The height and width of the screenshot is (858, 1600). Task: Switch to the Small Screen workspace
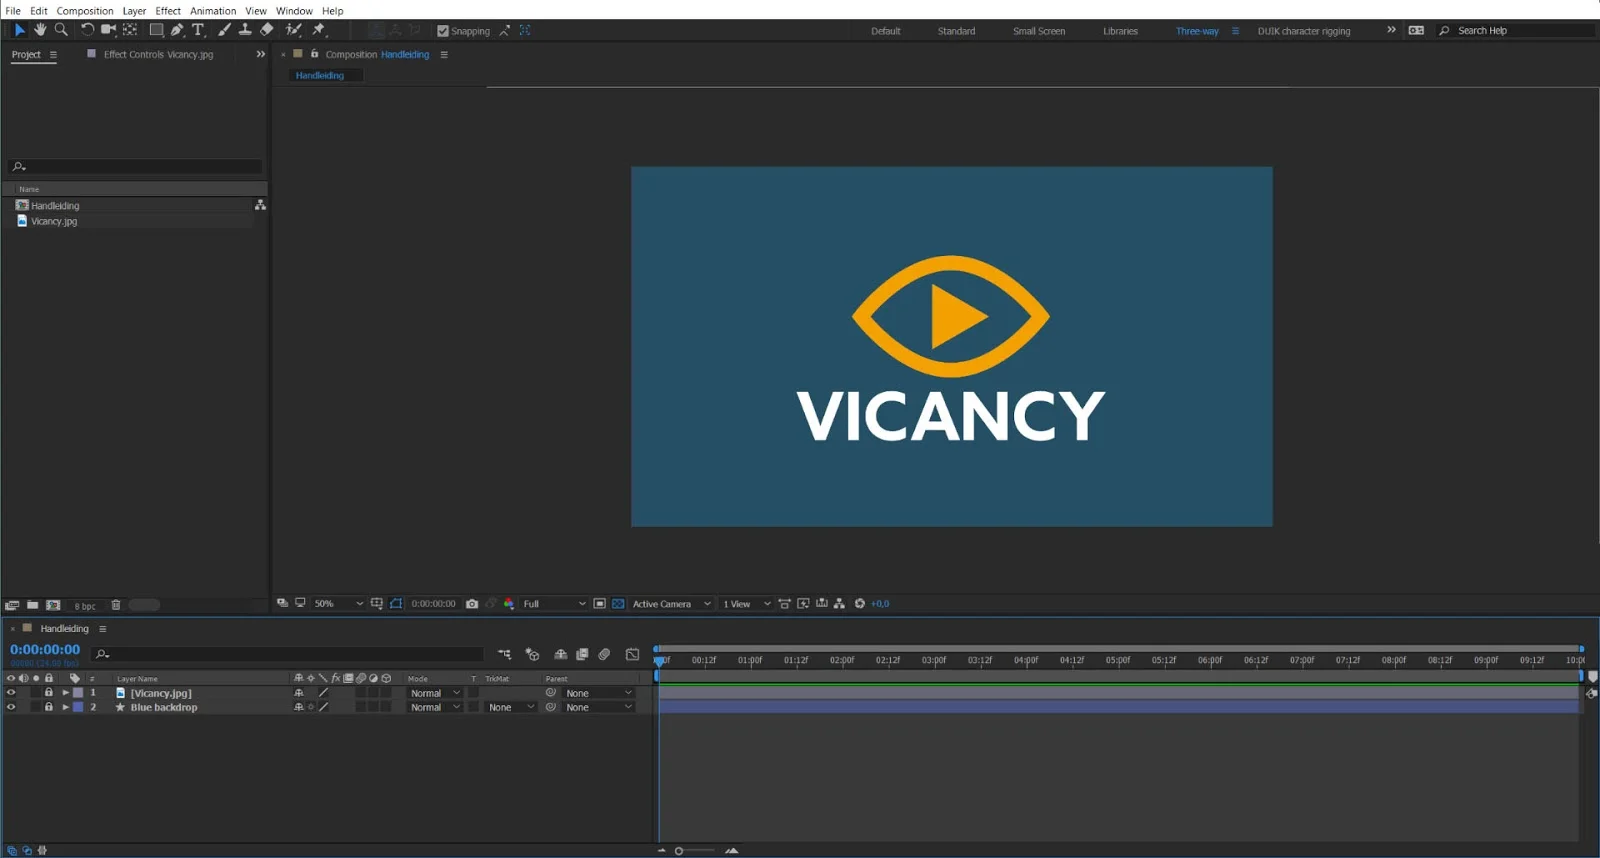pos(1039,31)
